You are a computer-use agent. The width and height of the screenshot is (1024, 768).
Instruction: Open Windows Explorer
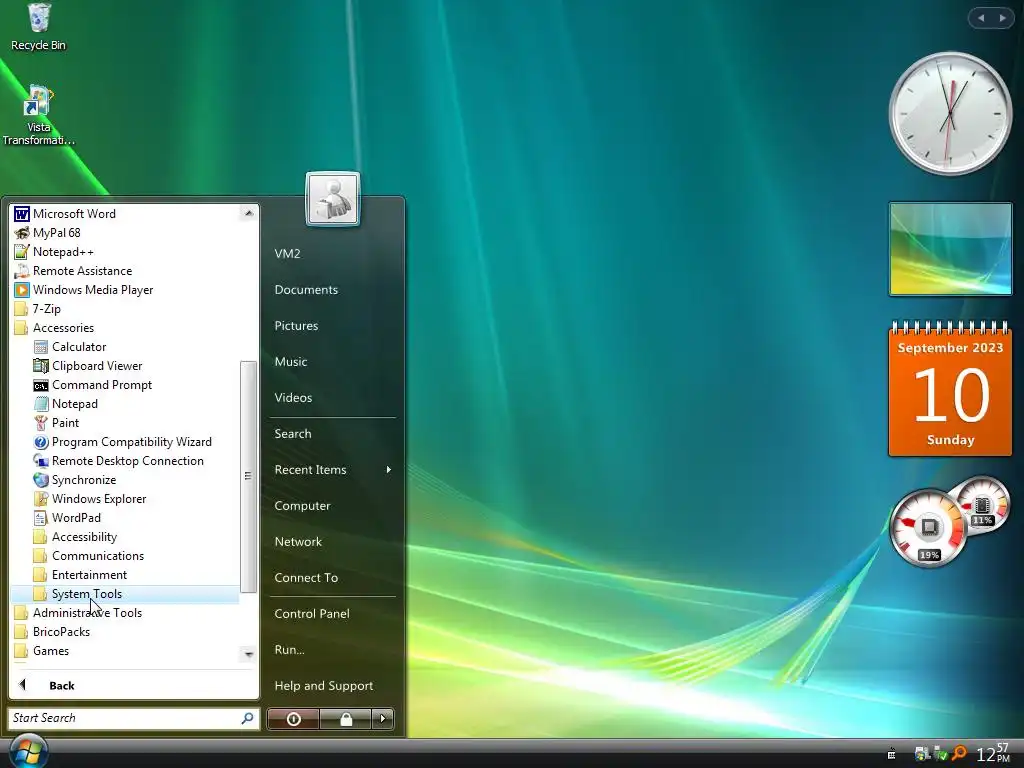[x=90, y=498]
